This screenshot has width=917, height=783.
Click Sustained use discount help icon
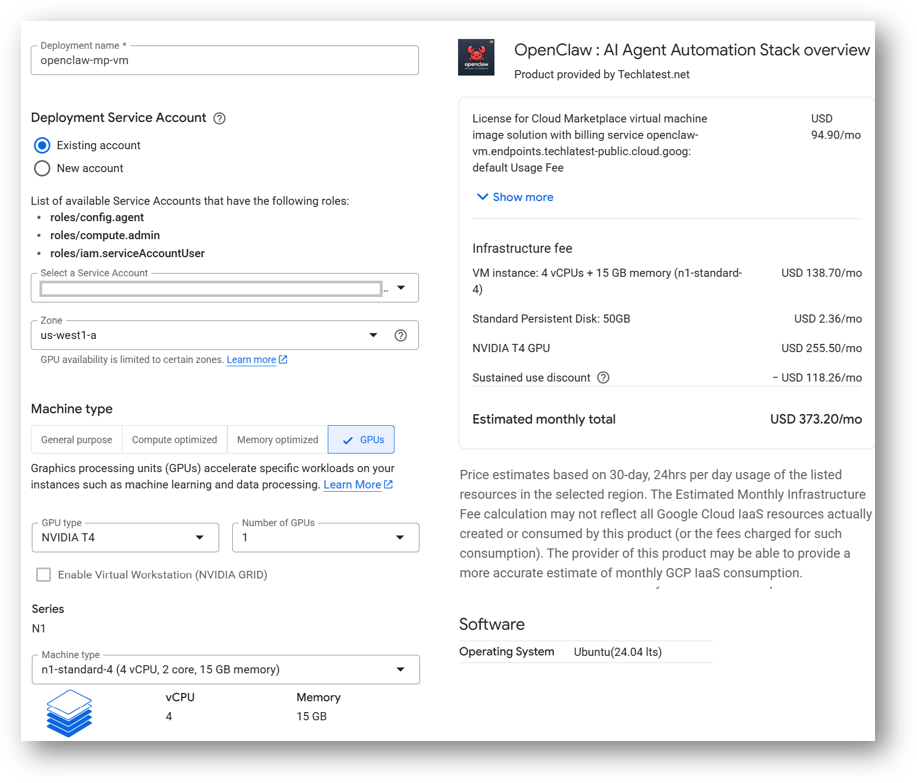click(x=603, y=378)
